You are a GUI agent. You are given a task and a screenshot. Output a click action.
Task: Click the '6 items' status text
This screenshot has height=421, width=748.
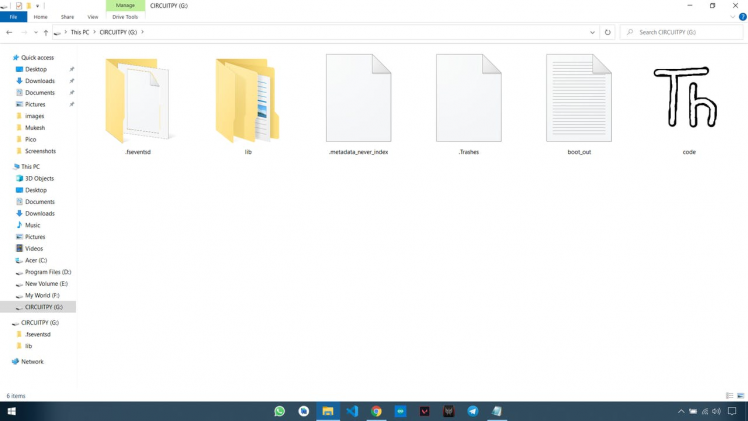pyautogui.click(x=16, y=396)
